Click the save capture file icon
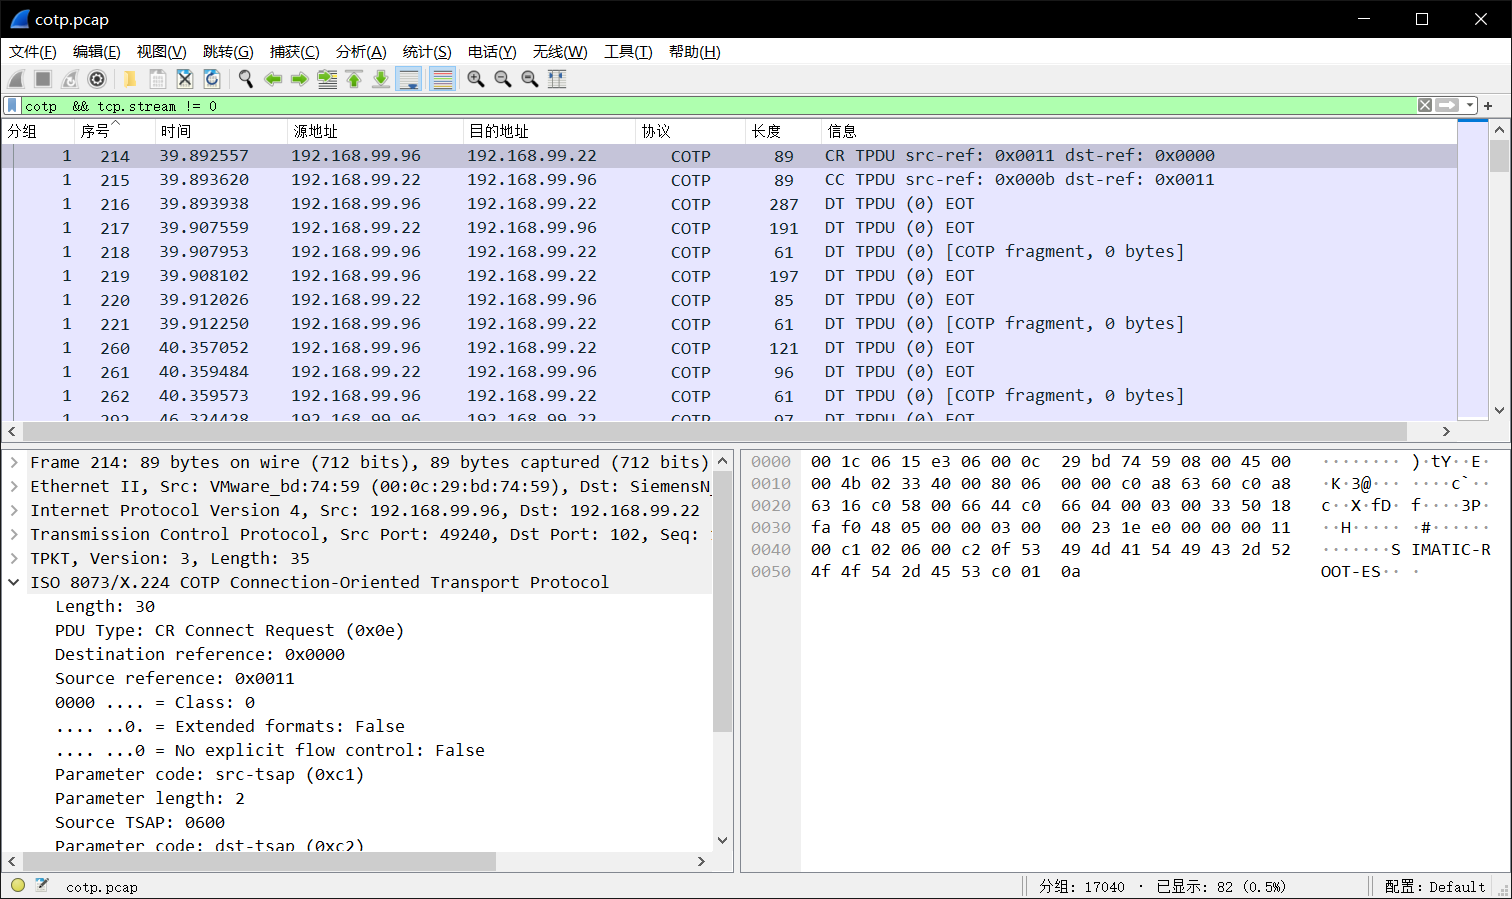1512x899 pixels. pyautogui.click(x=157, y=79)
